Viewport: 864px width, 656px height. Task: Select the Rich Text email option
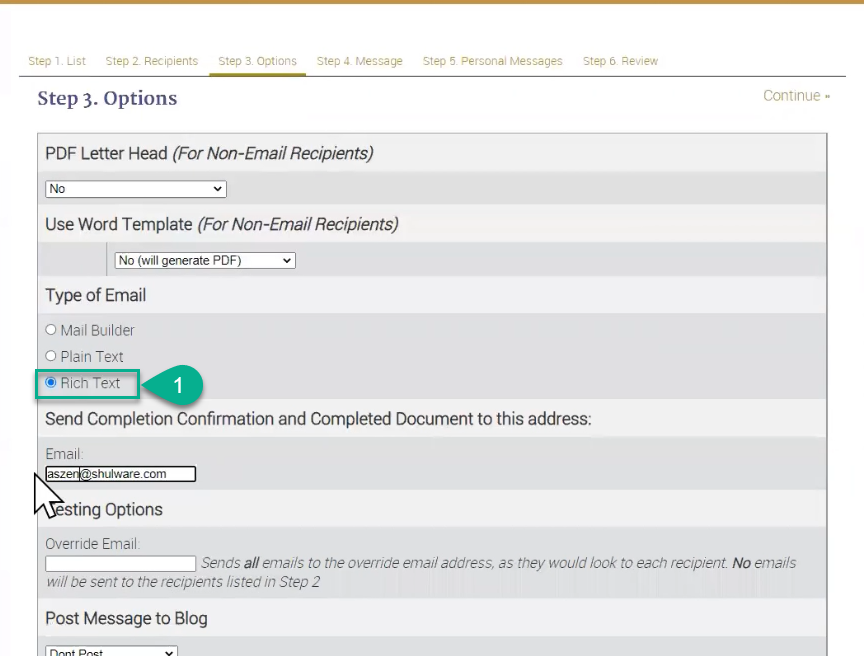click(x=51, y=383)
